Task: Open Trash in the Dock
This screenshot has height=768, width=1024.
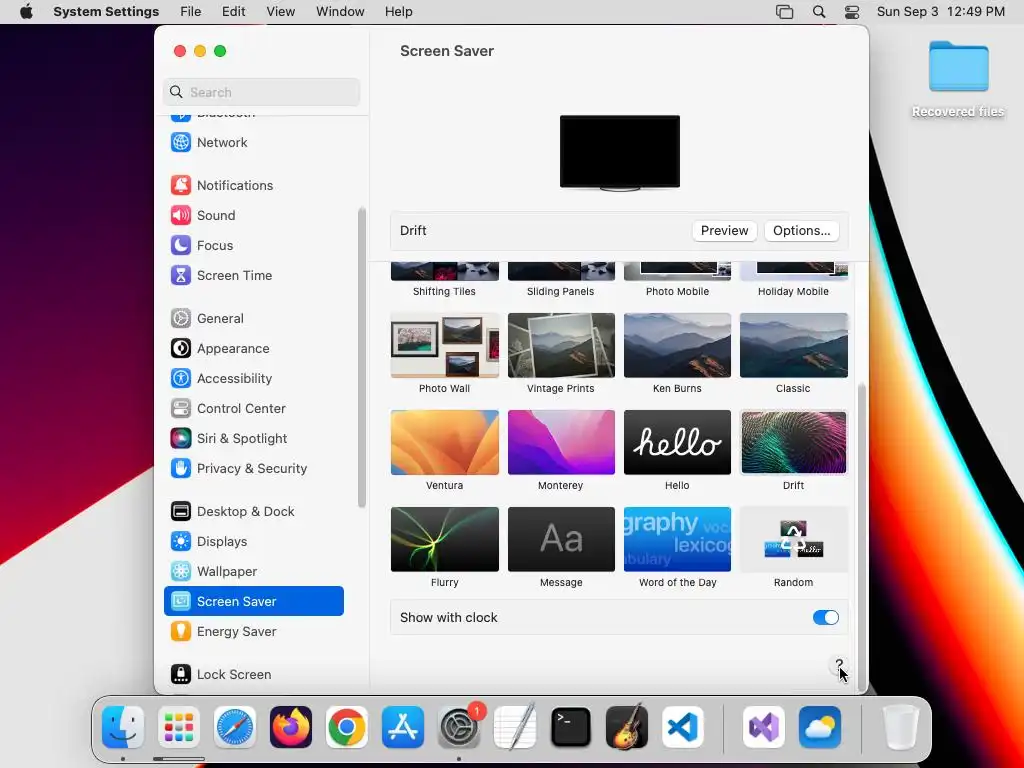Action: point(901,727)
